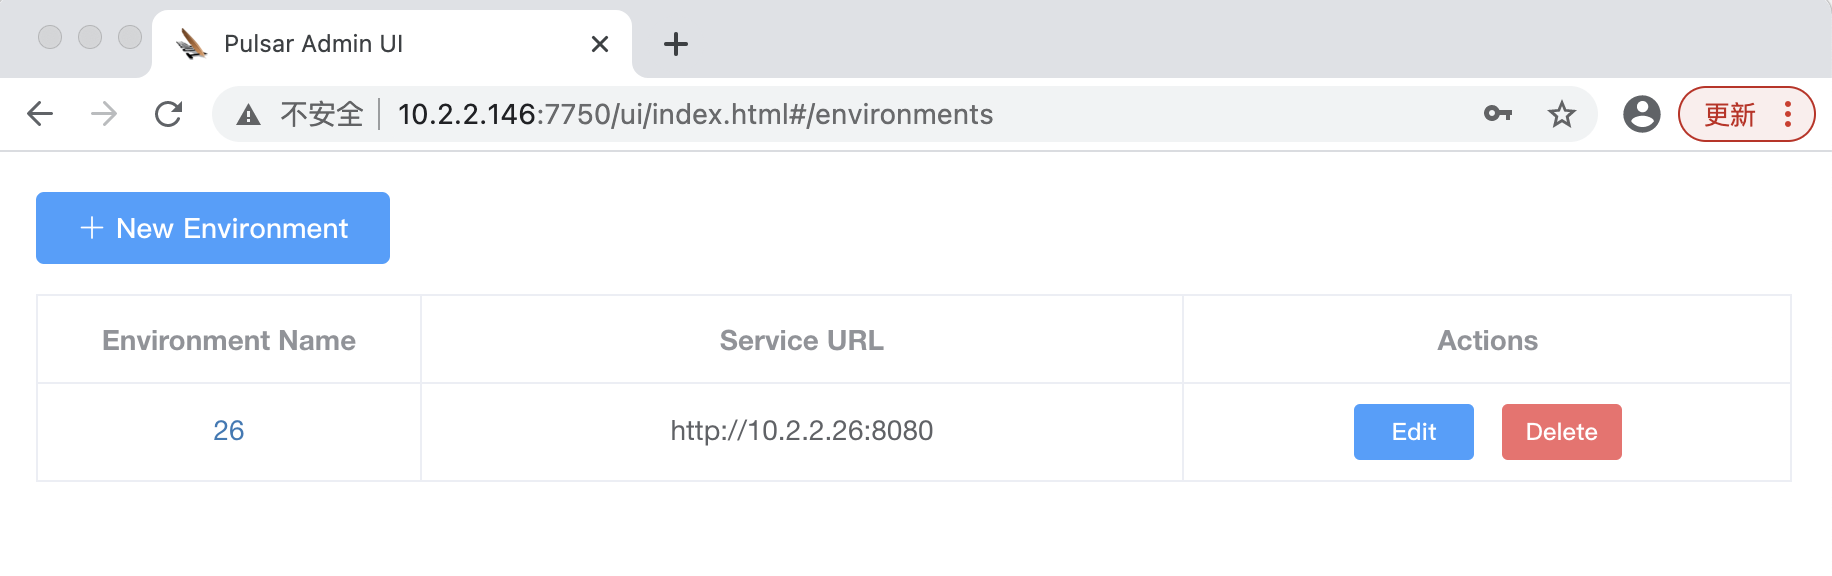Open a new browser tab with plus
Viewport: 1832px width, 576px height.
pyautogui.click(x=676, y=44)
